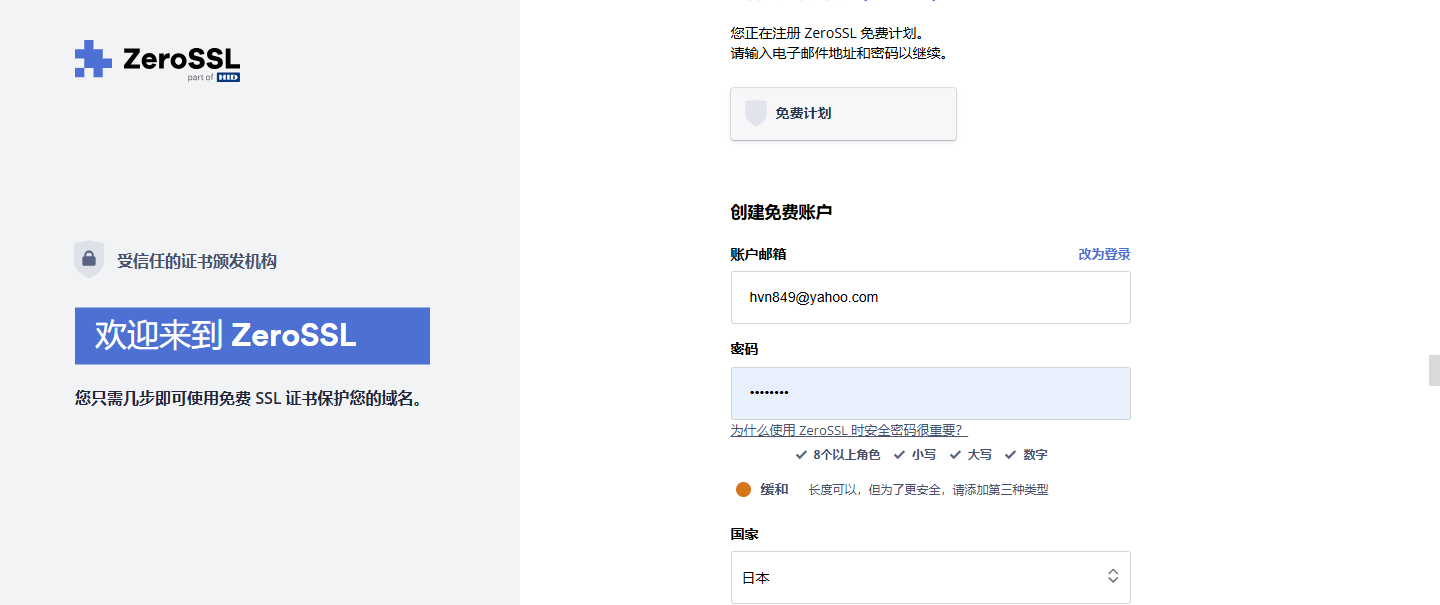Screen dimensions: 1440x605
Task: Click the 创建免费账户 heading
Action: (x=781, y=212)
